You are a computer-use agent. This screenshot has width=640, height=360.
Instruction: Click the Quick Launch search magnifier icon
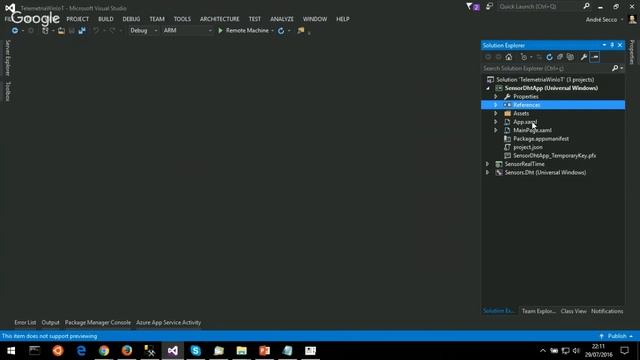pos(586,6)
